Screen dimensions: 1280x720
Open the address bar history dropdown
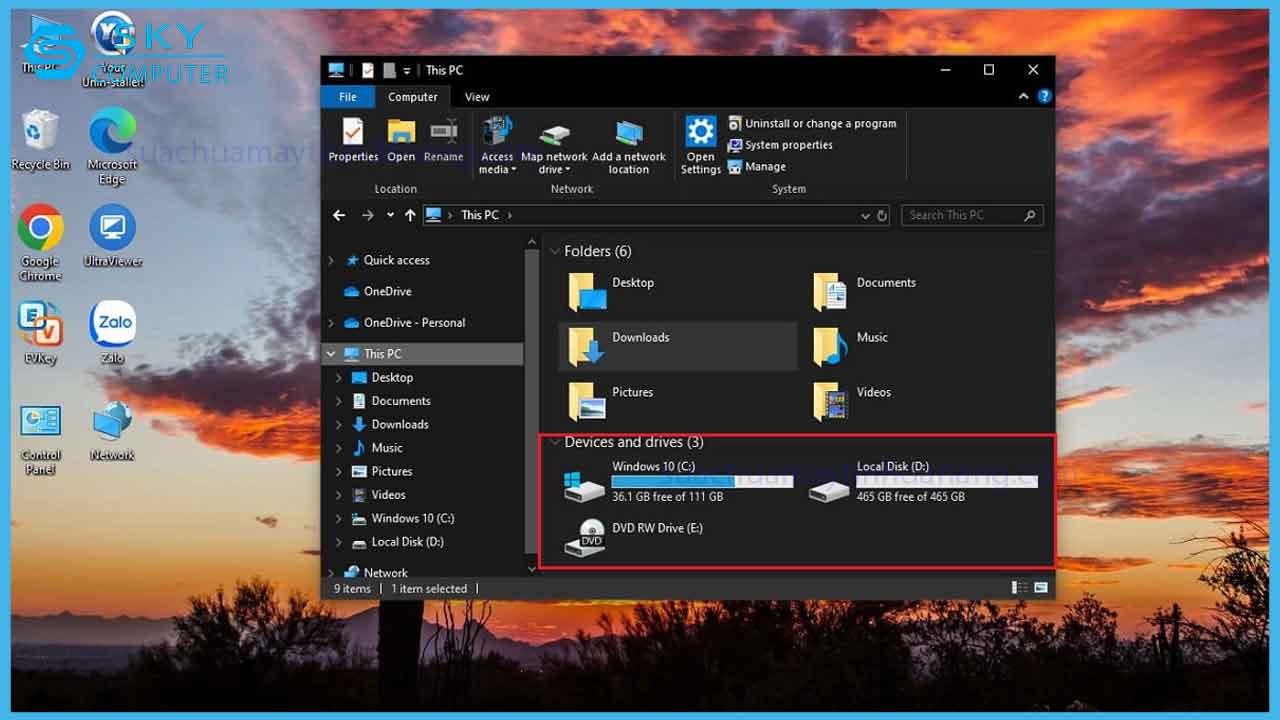(865, 215)
